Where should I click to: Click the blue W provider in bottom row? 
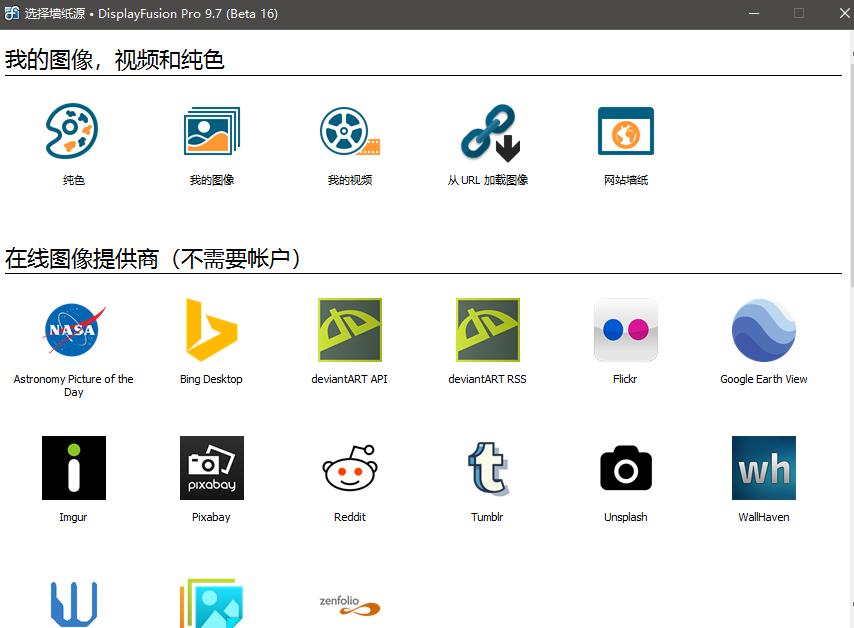coord(72,603)
